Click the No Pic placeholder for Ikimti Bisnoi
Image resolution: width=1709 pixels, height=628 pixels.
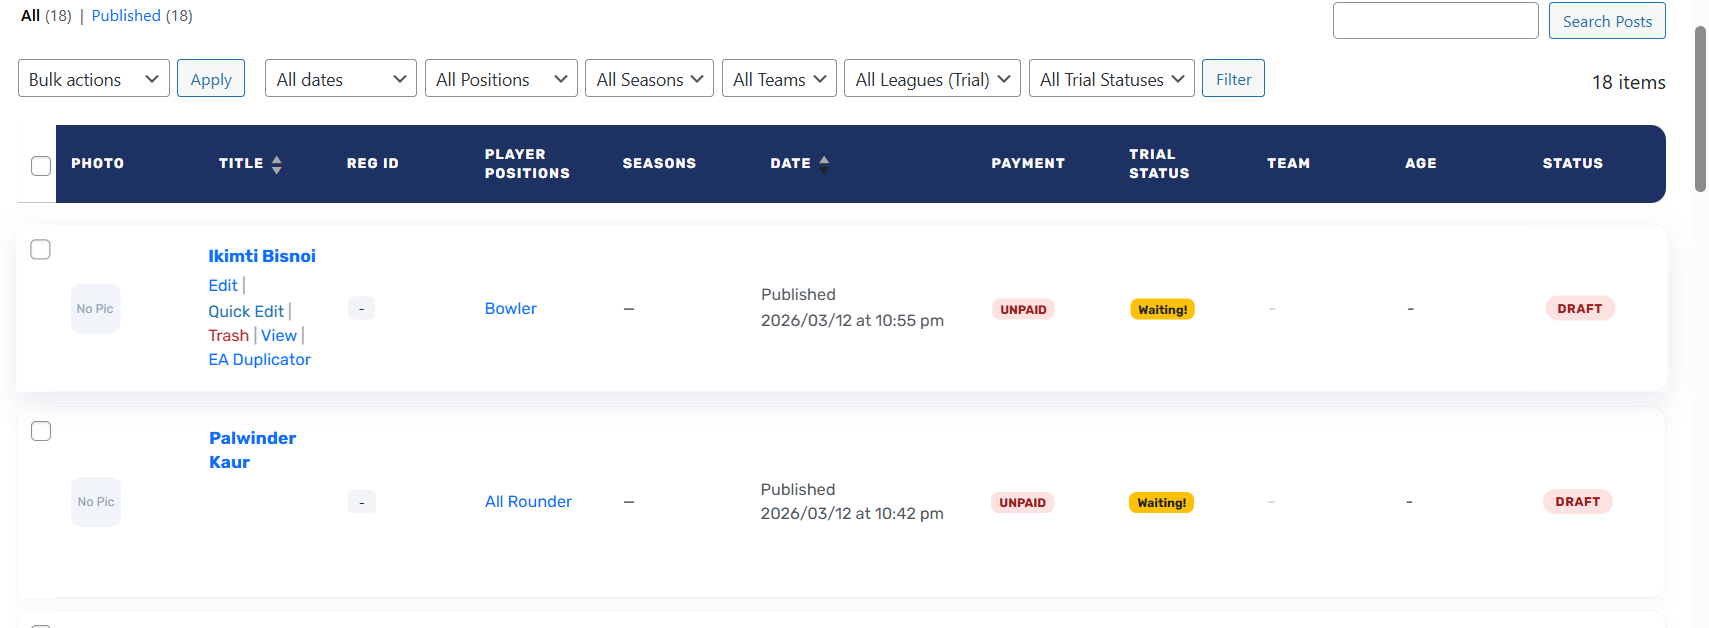(x=95, y=309)
